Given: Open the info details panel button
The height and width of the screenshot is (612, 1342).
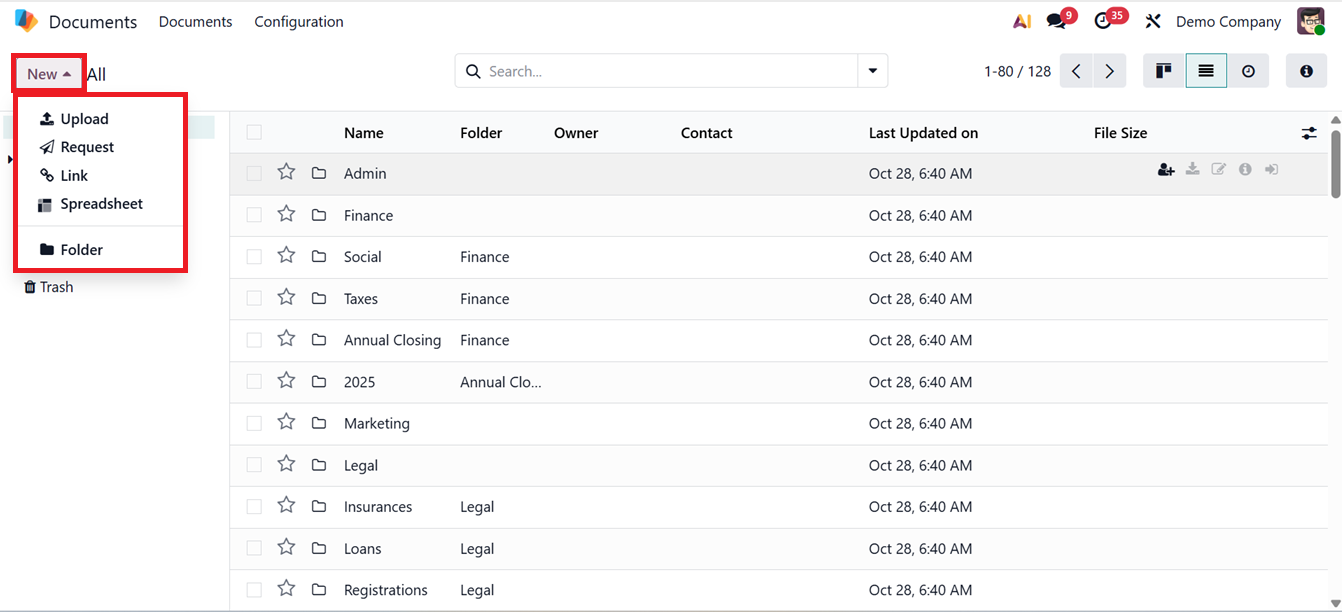Looking at the screenshot, I should (x=1306, y=71).
